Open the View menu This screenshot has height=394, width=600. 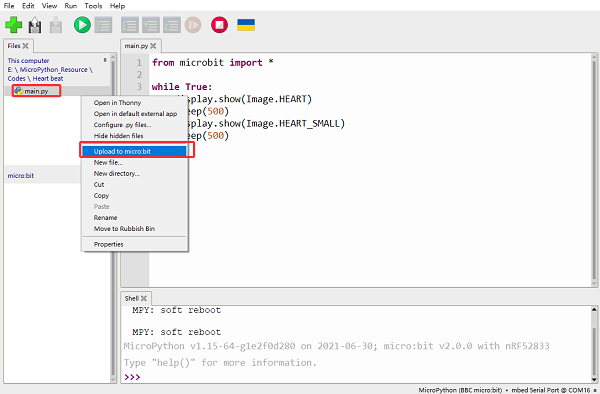(49, 6)
